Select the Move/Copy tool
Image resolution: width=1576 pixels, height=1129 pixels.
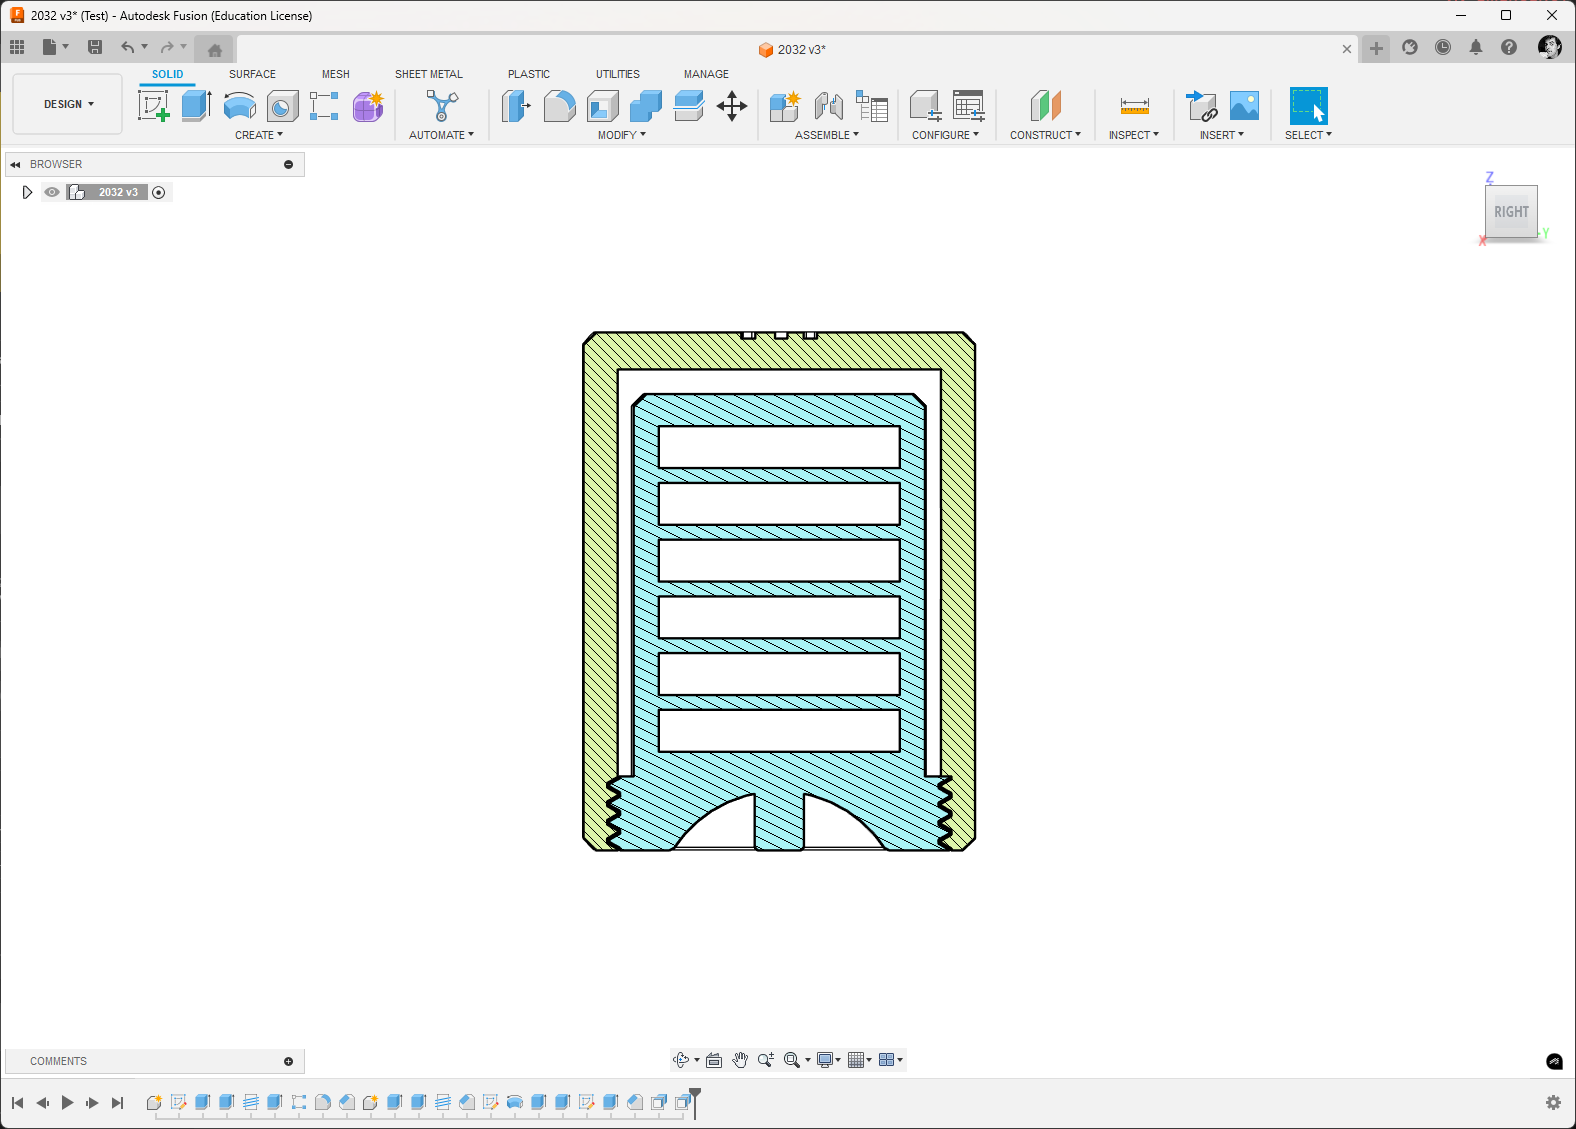coord(732,106)
